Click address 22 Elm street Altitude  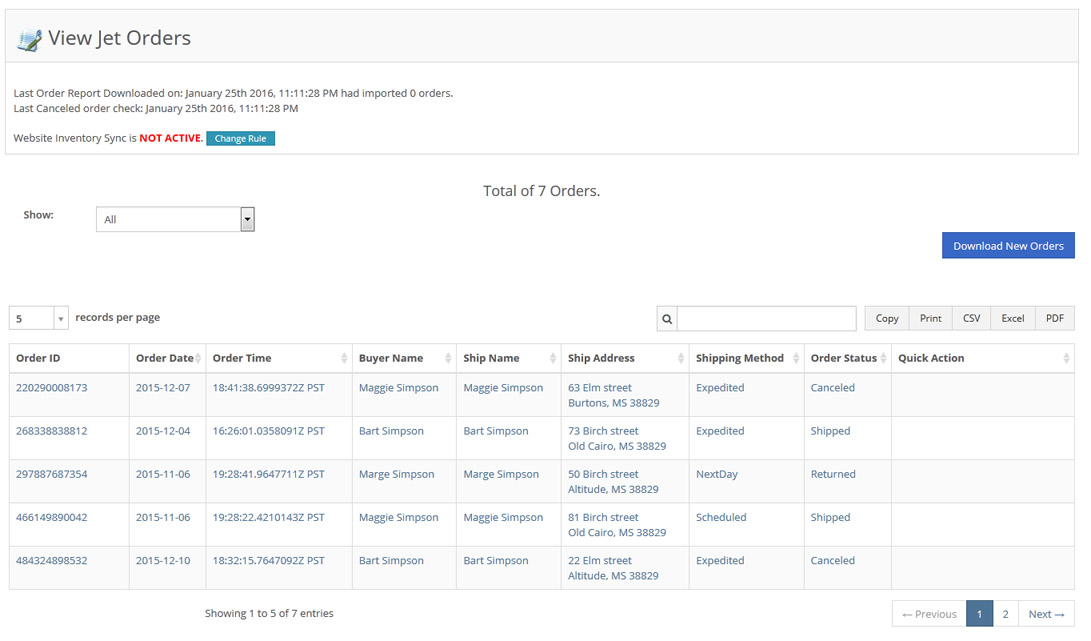[613, 568]
